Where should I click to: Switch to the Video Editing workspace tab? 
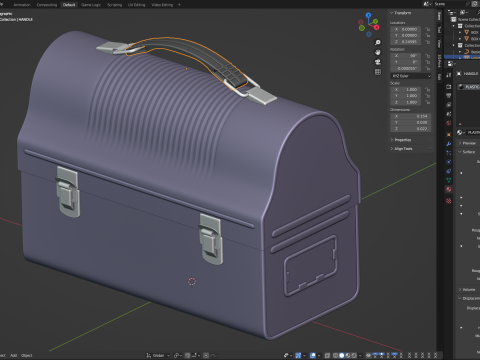(162, 5)
